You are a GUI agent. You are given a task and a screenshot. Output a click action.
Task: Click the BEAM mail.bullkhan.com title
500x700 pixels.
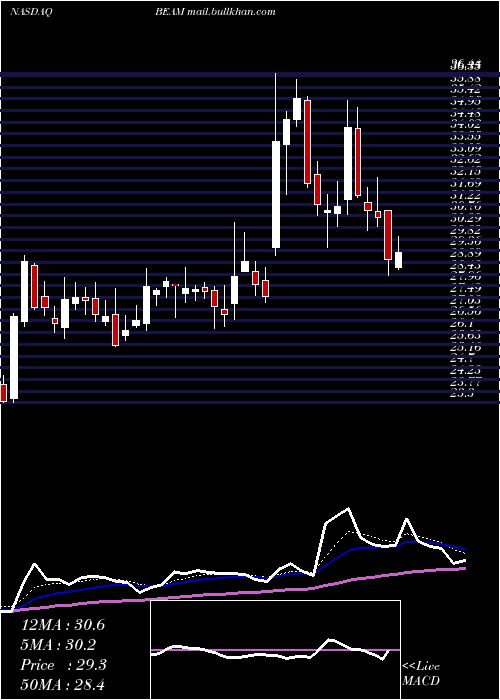pyautogui.click(x=215, y=12)
